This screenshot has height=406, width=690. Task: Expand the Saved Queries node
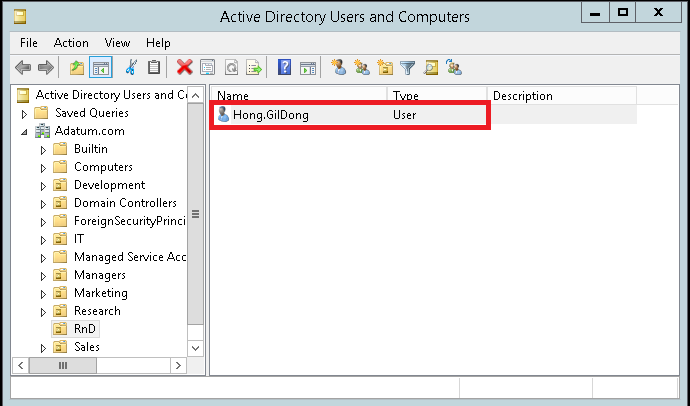(x=24, y=114)
